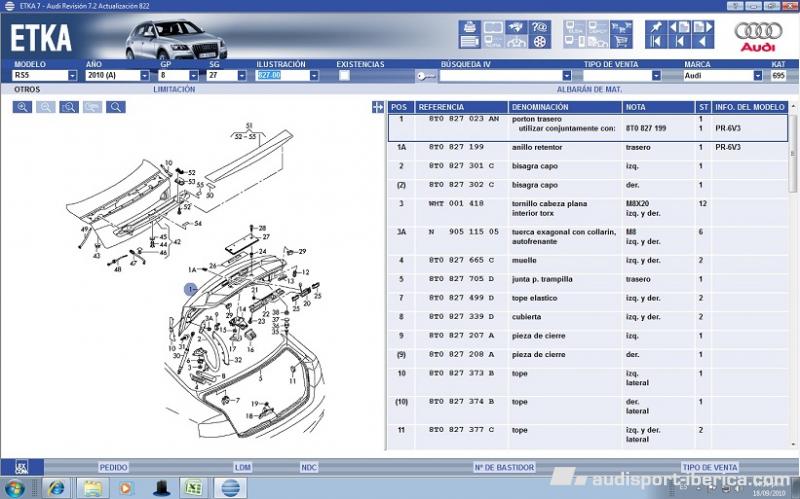Toggle the Existencias checkbox

(x=344, y=76)
